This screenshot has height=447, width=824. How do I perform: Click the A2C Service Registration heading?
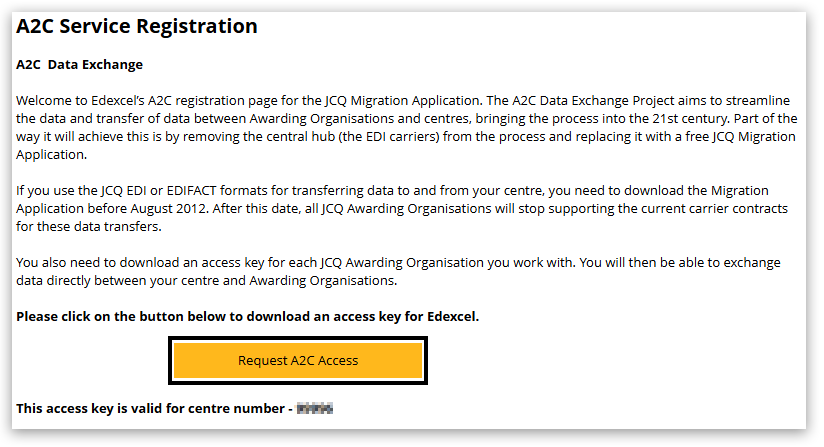[137, 27]
